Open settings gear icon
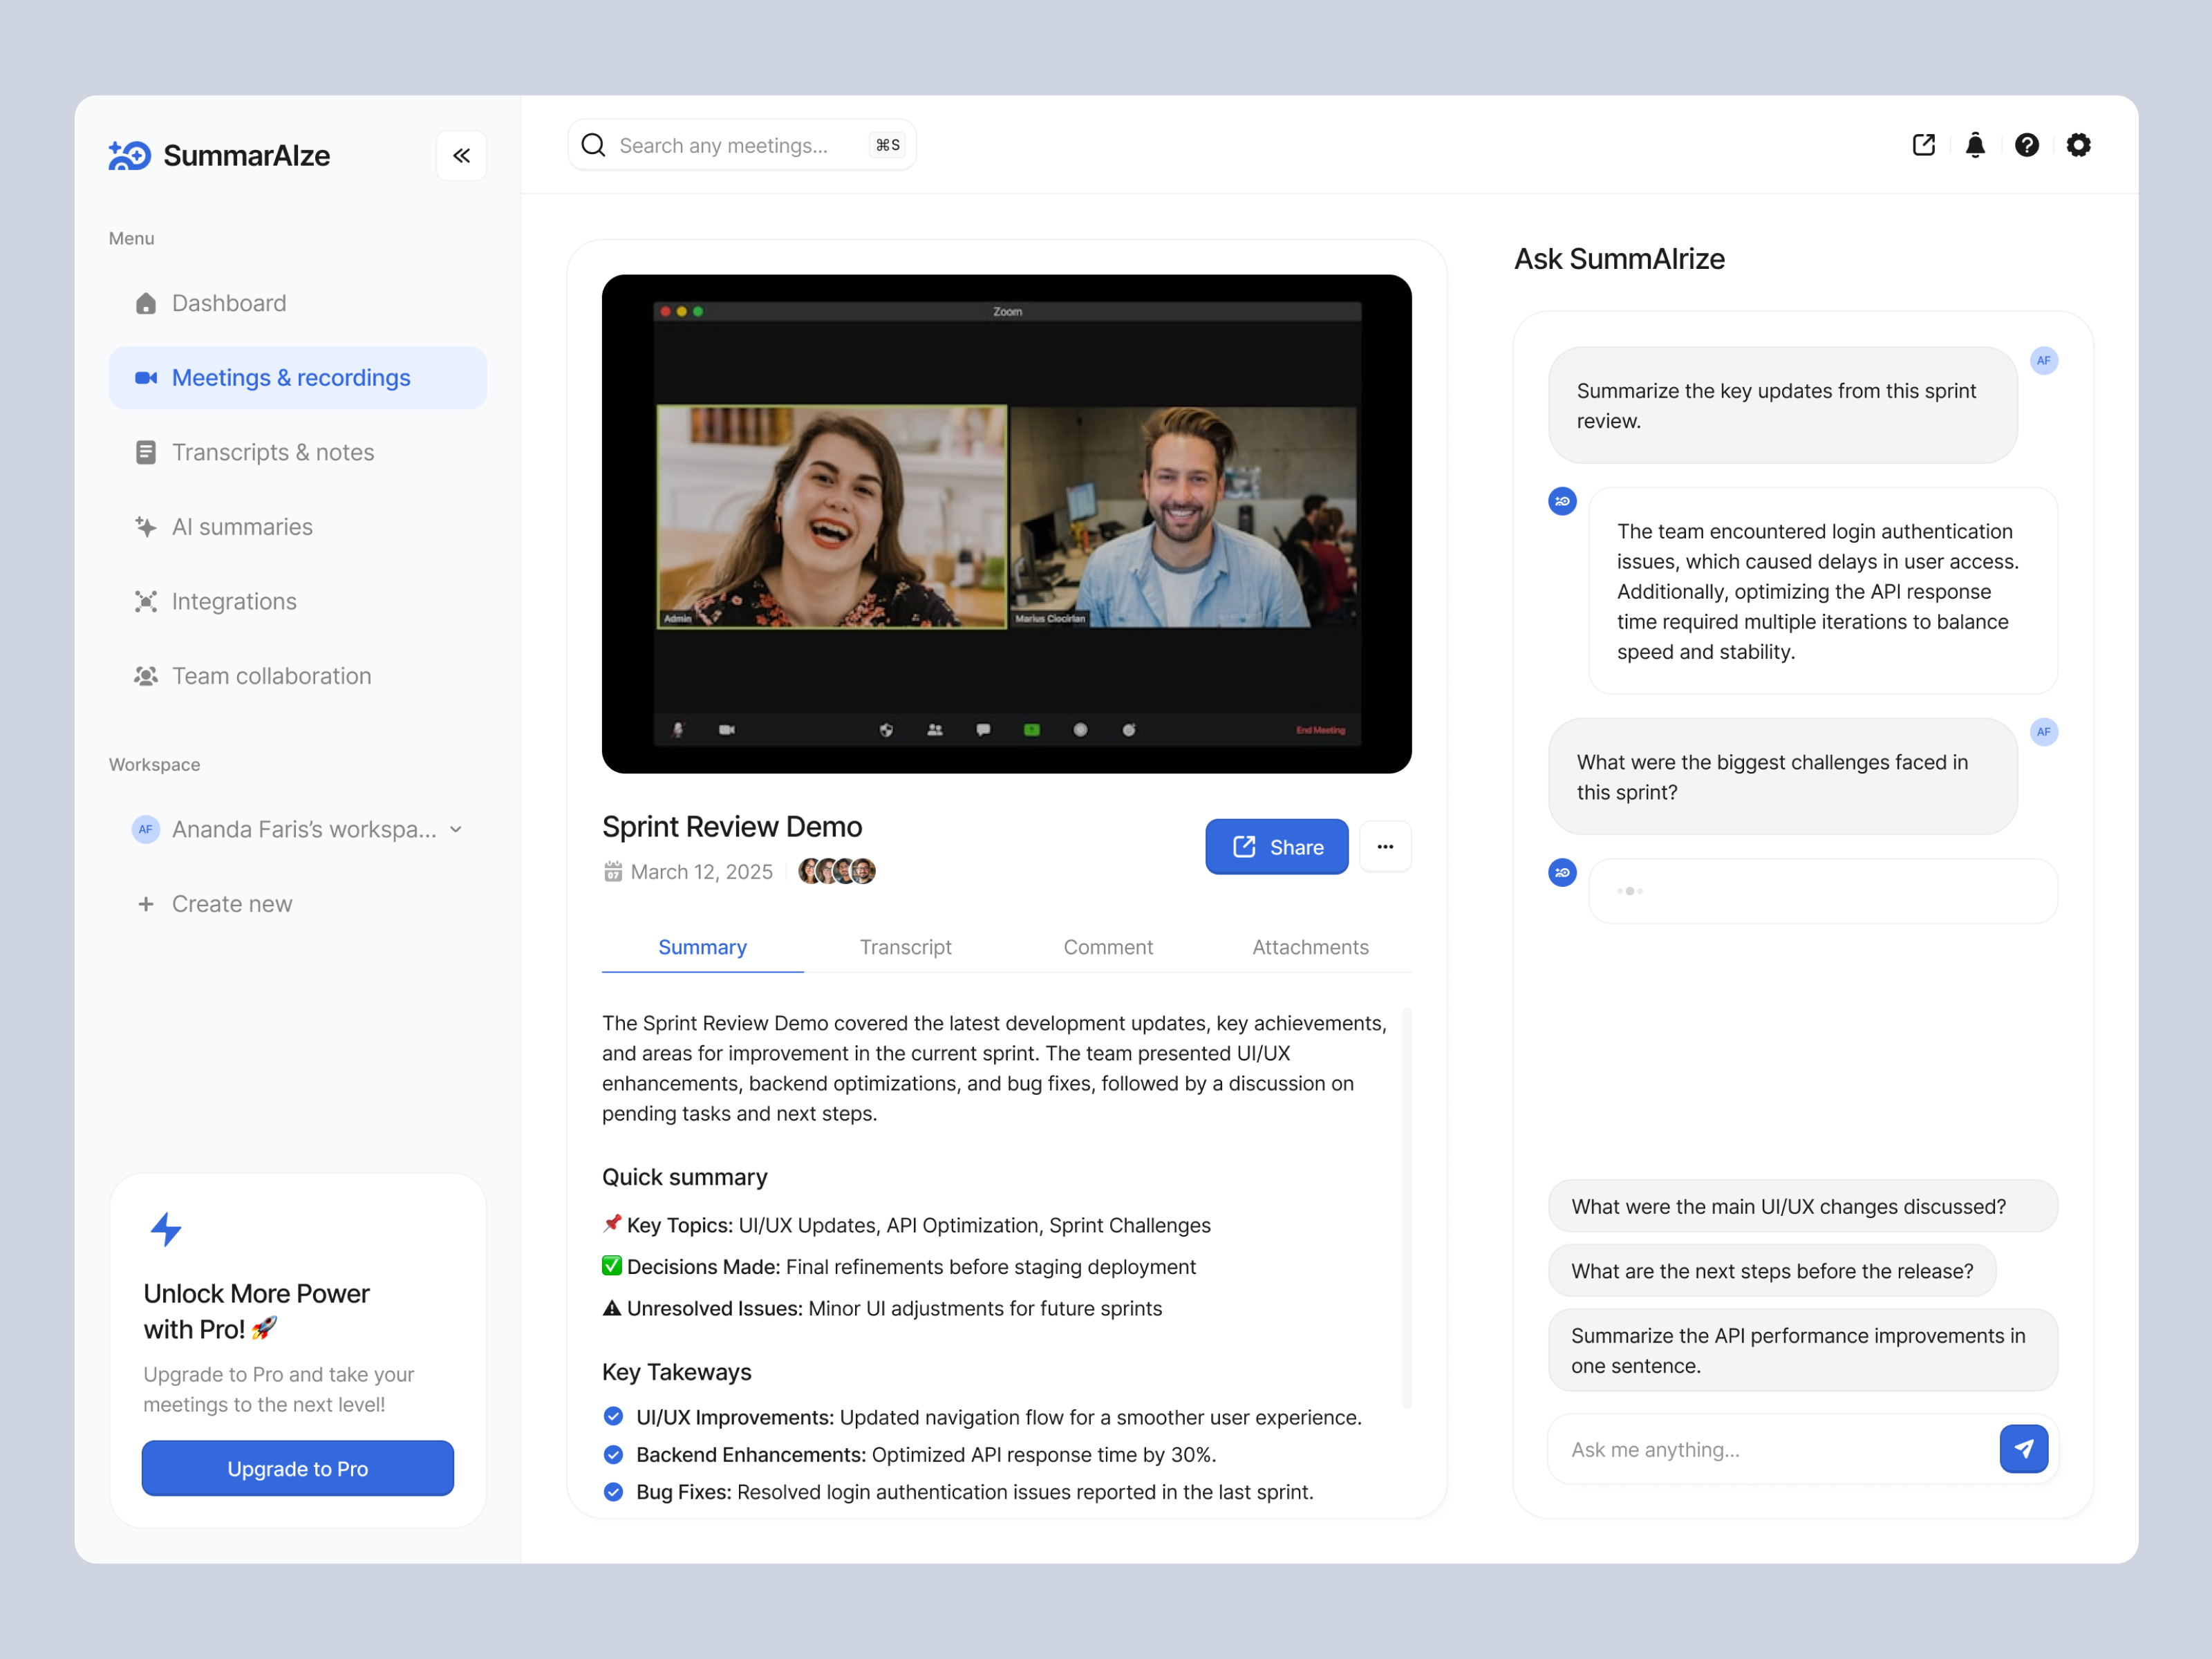The width and height of the screenshot is (2212, 1659). [x=2078, y=145]
